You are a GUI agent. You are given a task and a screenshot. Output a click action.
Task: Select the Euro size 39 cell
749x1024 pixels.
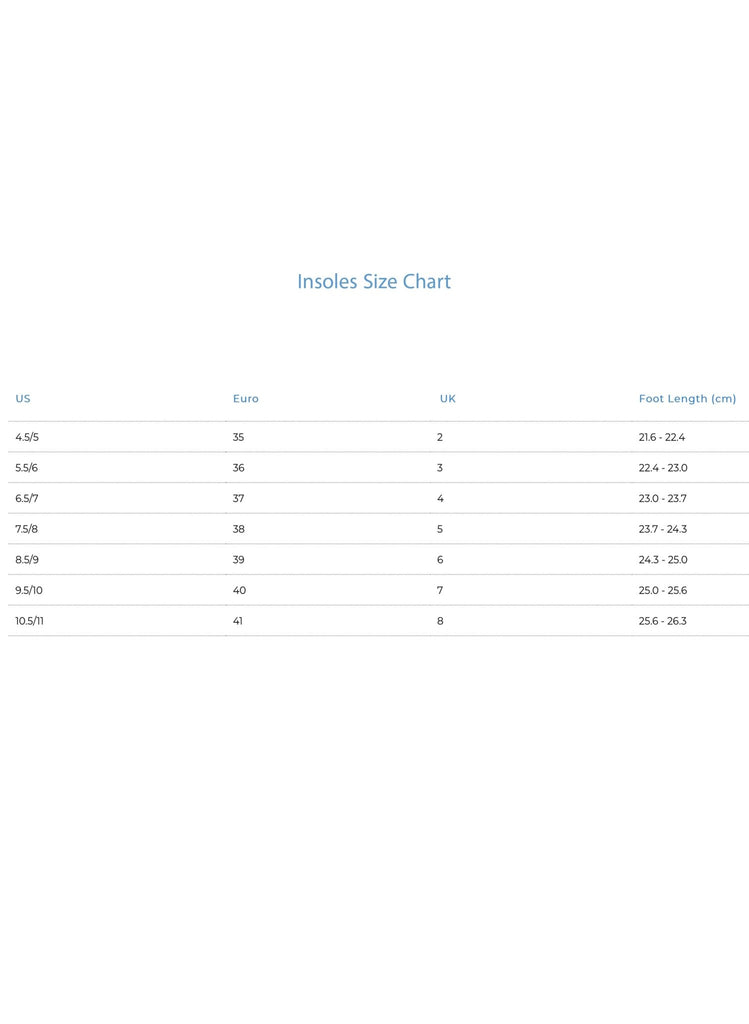(239, 560)
